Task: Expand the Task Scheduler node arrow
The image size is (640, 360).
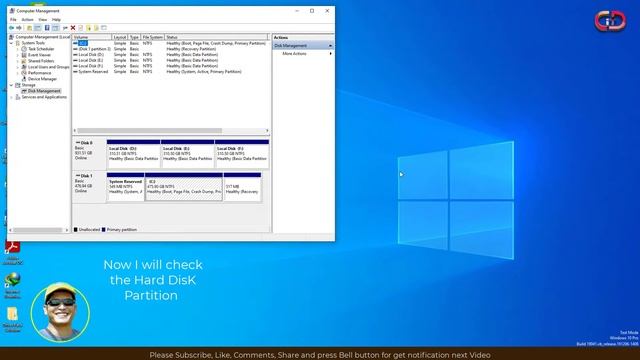Action: click(x=18, y=49)
